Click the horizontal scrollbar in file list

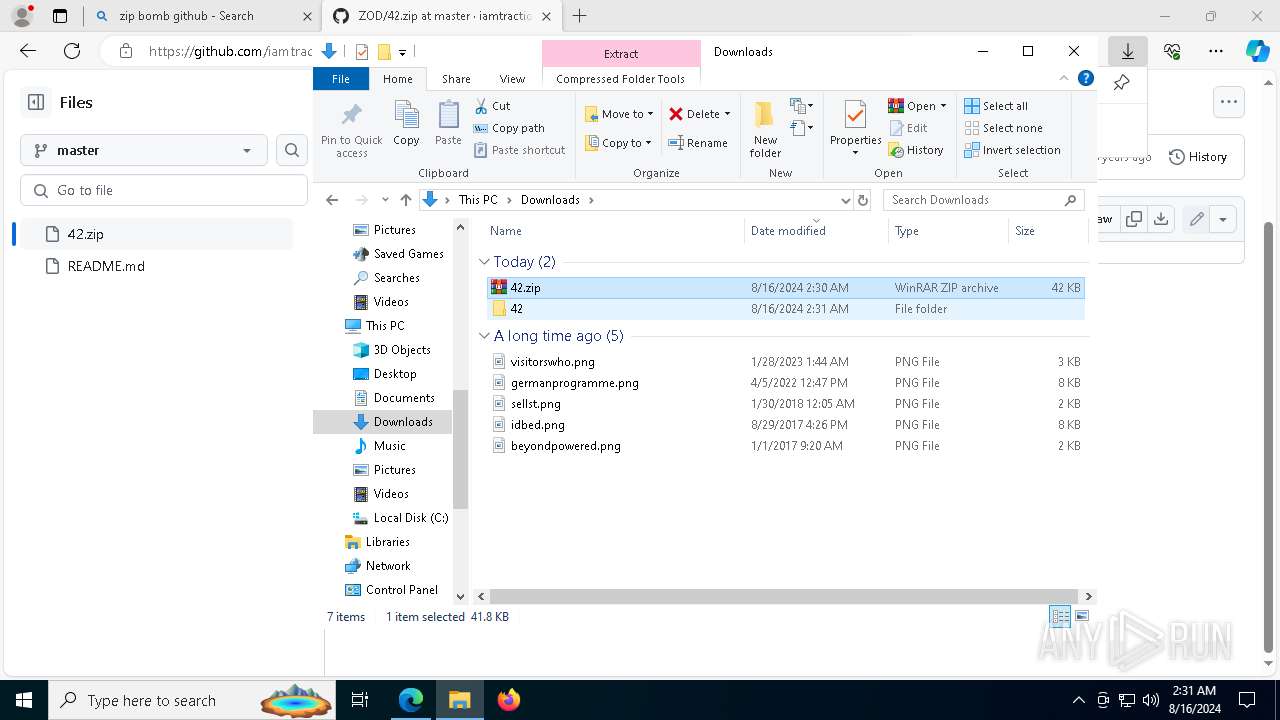click(782, 596)
